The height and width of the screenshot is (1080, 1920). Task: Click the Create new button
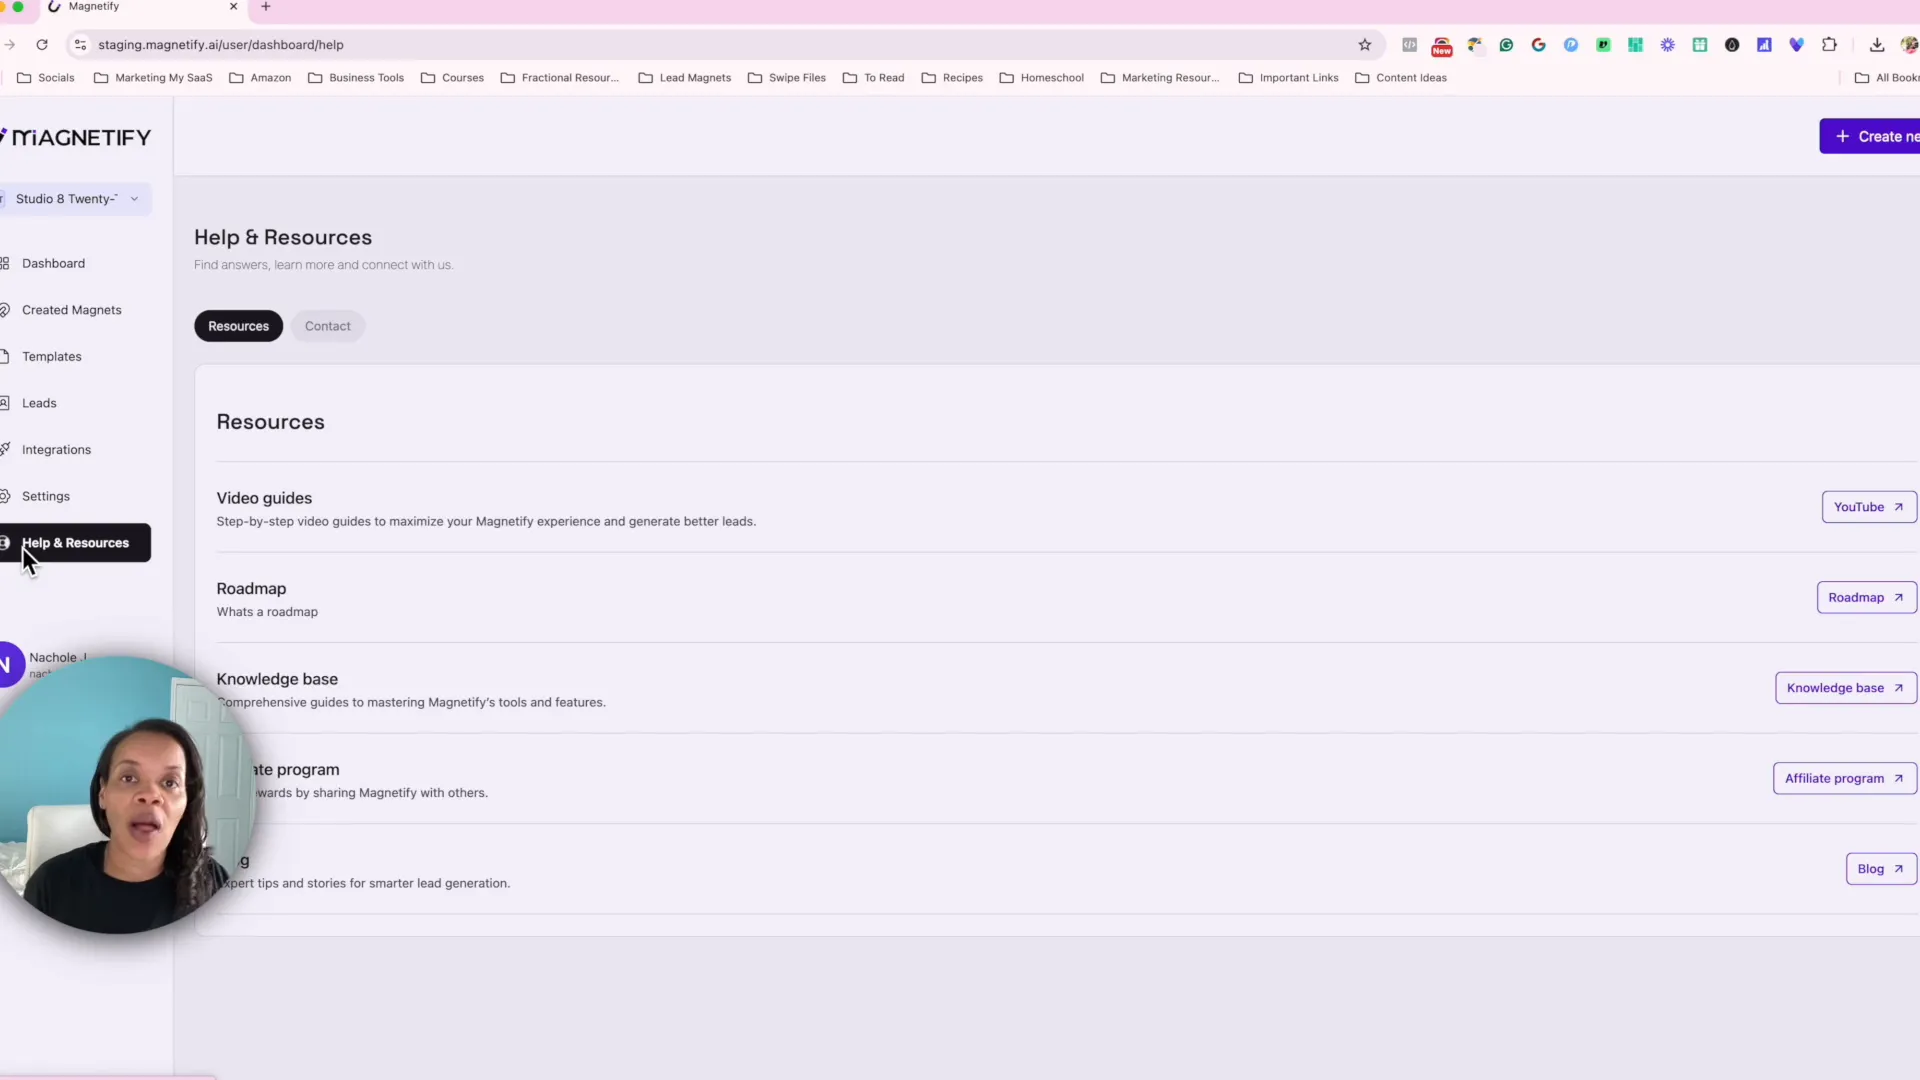pyautogui.click(x=1870, y=136)
